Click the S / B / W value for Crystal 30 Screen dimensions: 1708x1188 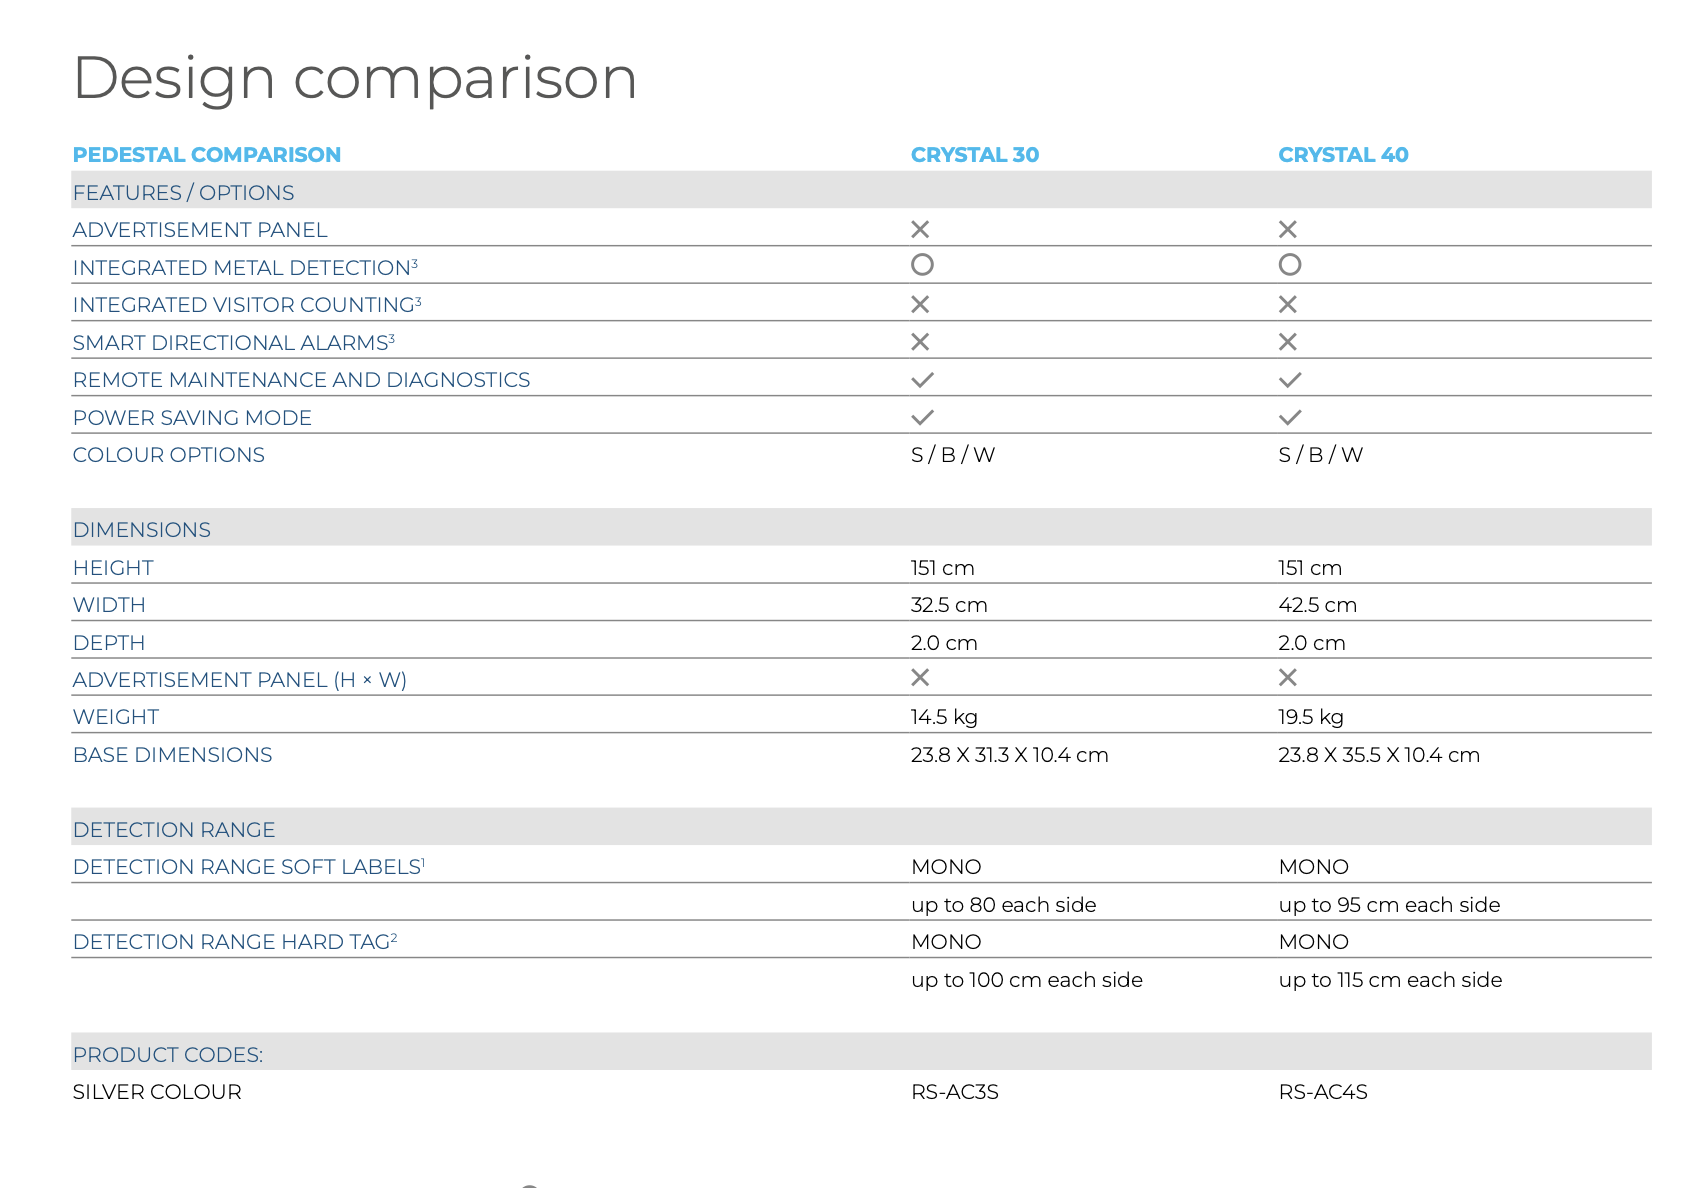tap(953, 455)
